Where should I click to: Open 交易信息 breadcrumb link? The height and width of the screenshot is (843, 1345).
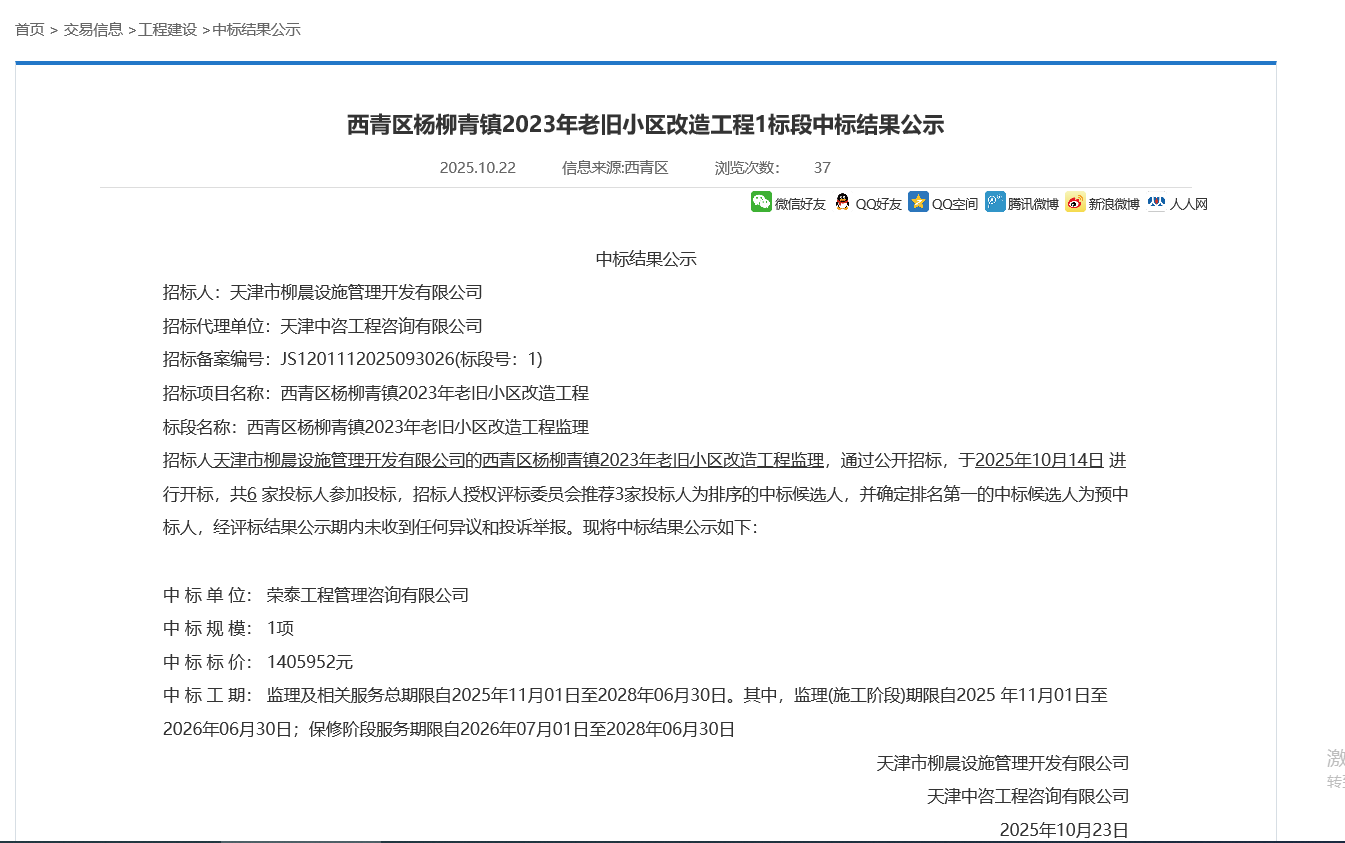[x=93, y=30]
